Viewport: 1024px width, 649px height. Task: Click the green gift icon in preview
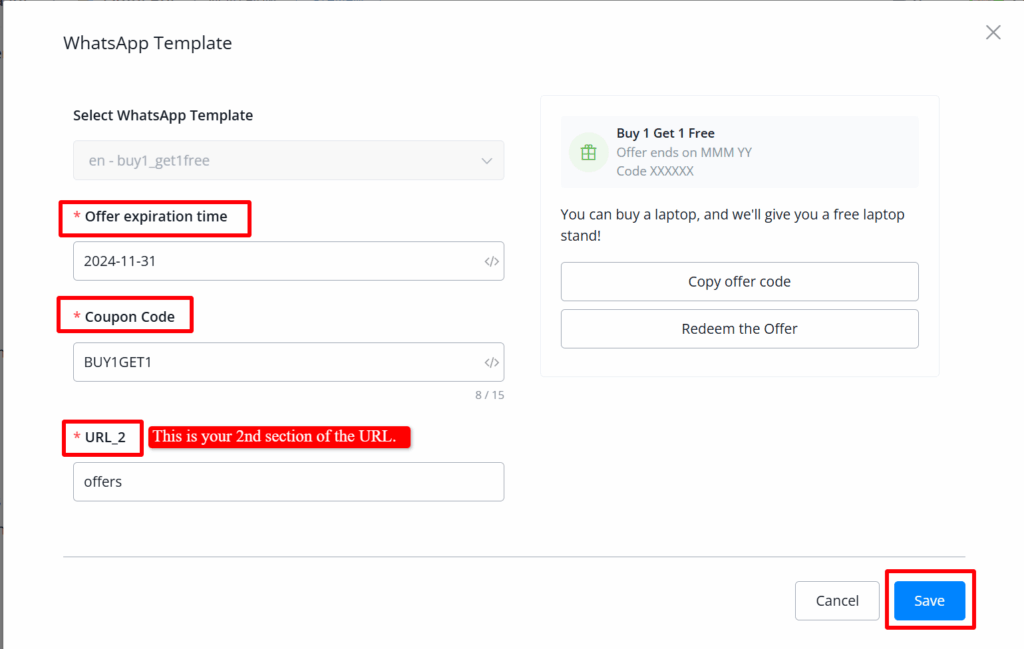click(x=588, y=152)
